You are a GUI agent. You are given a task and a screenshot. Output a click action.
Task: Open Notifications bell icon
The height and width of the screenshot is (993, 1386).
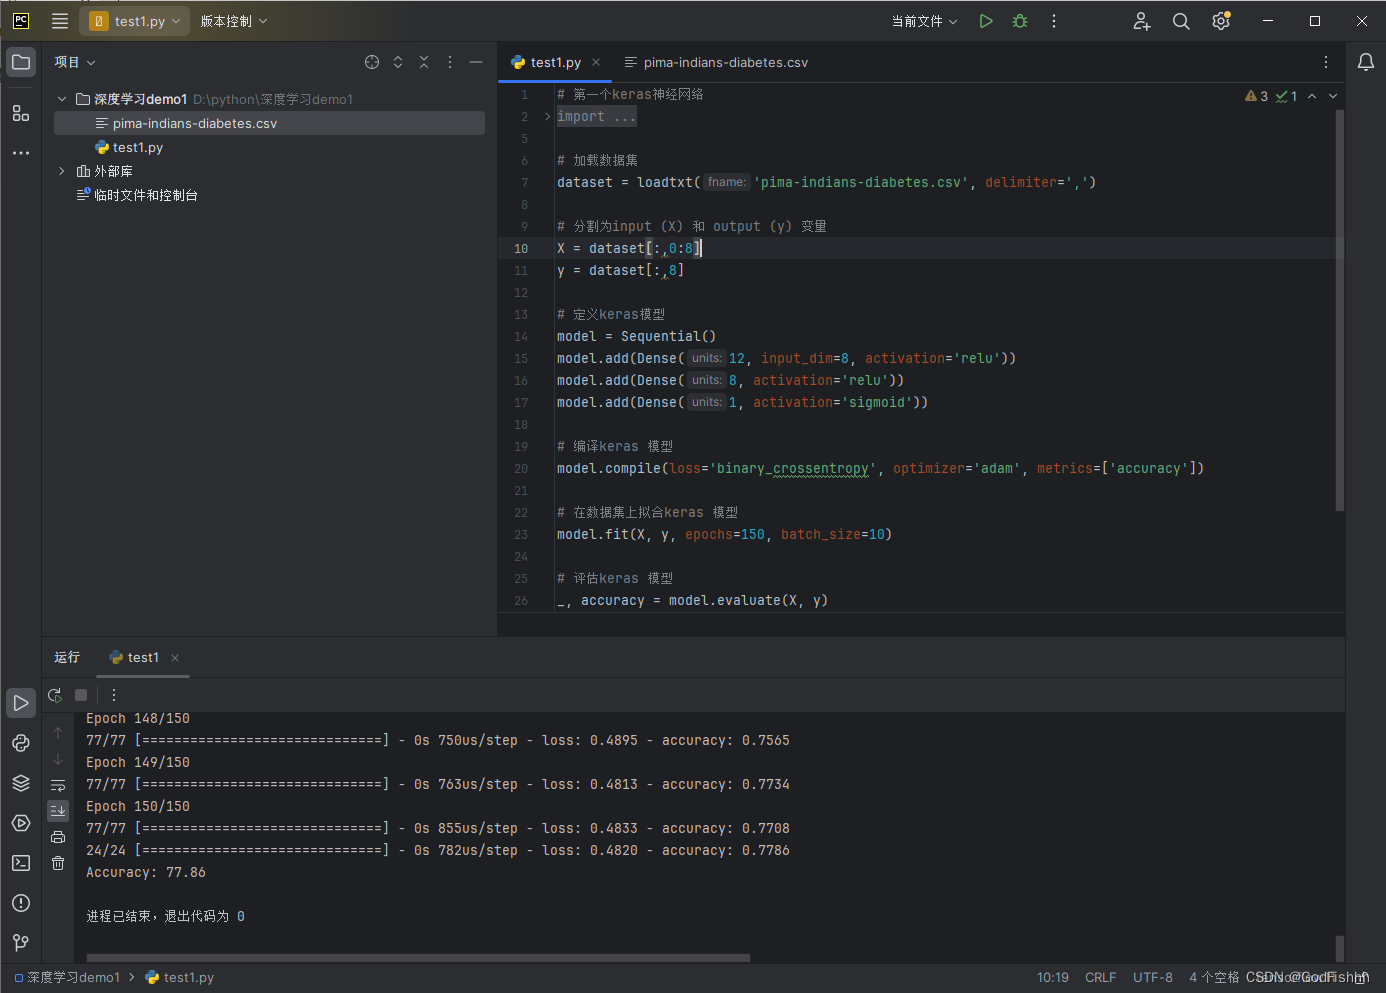tap(1366, 62)
